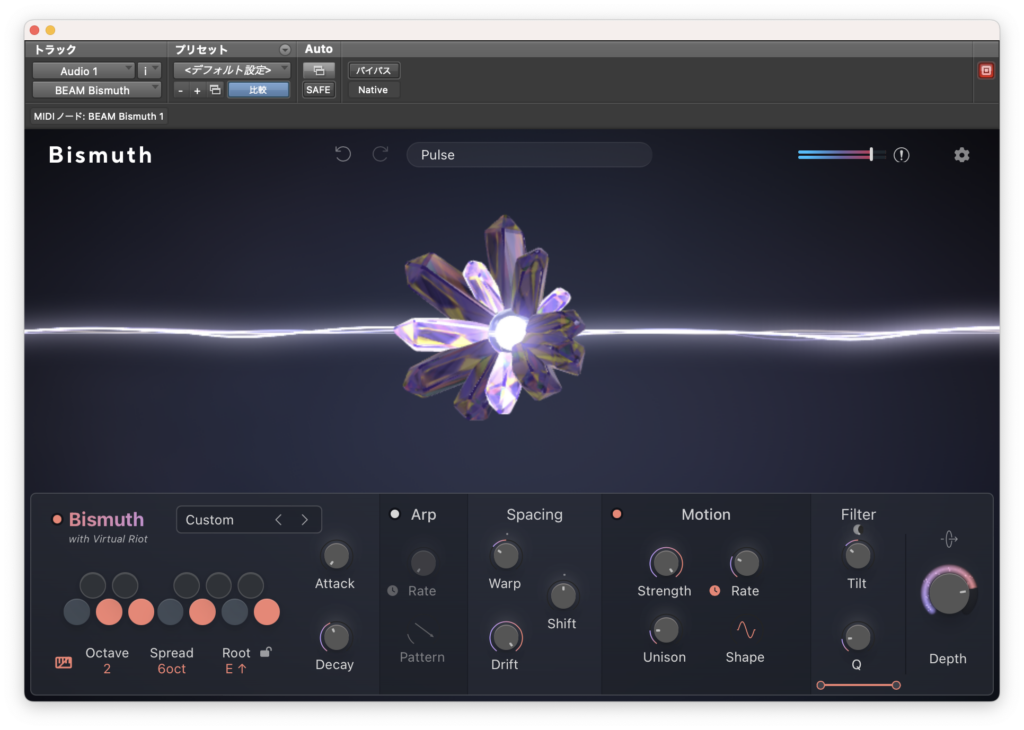Go to previous Custom chord preset
1024x730 pixels.
click(279, 520)
